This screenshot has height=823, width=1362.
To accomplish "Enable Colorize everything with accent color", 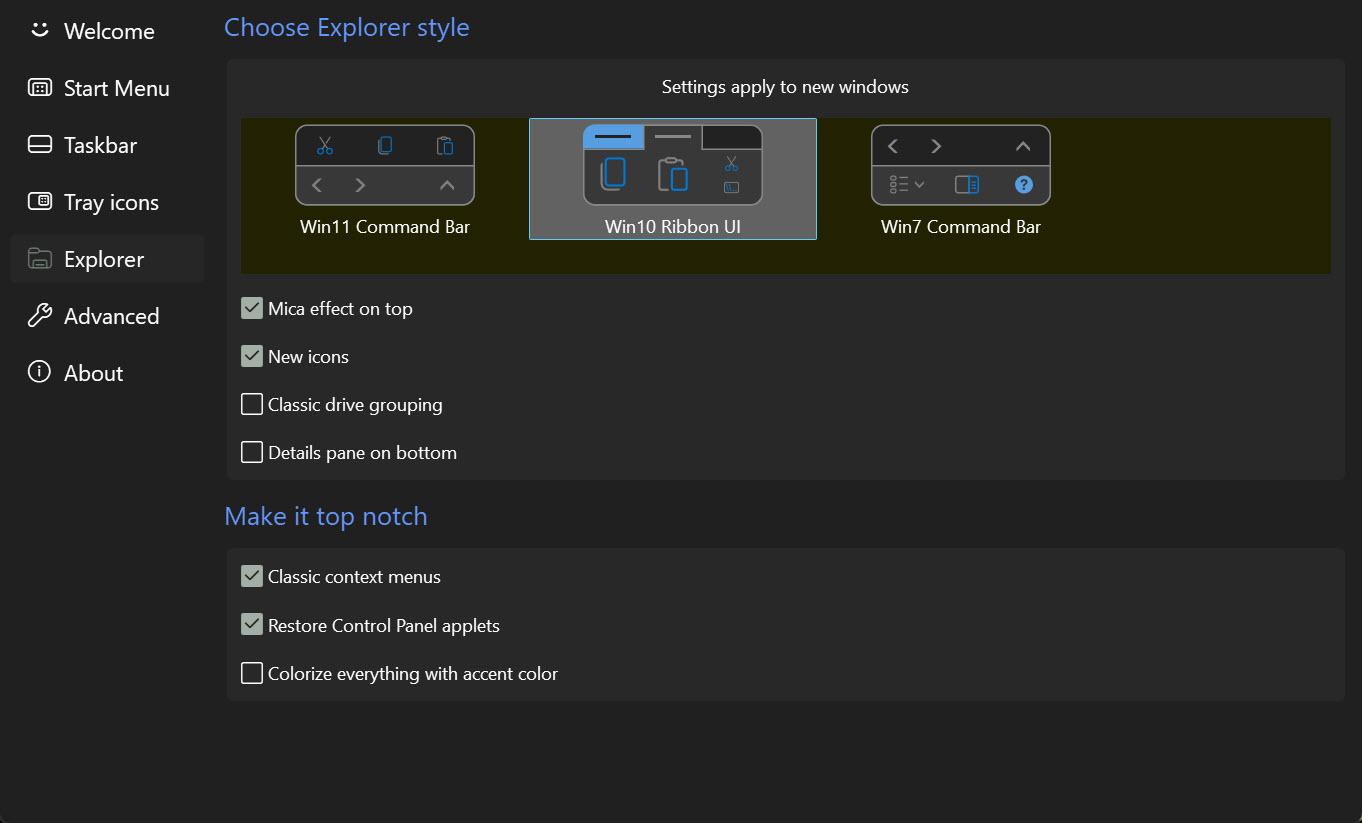I will click(x=252, y=673).
